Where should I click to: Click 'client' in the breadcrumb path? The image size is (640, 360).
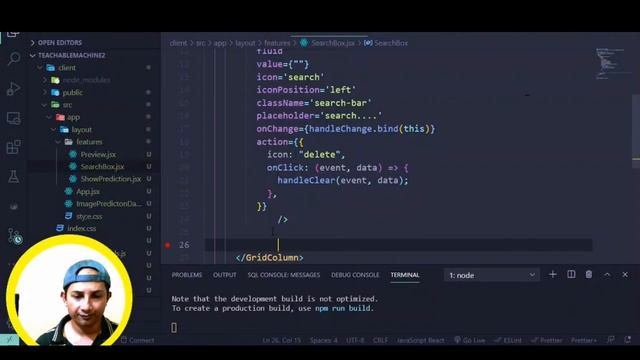click(178, 43)
